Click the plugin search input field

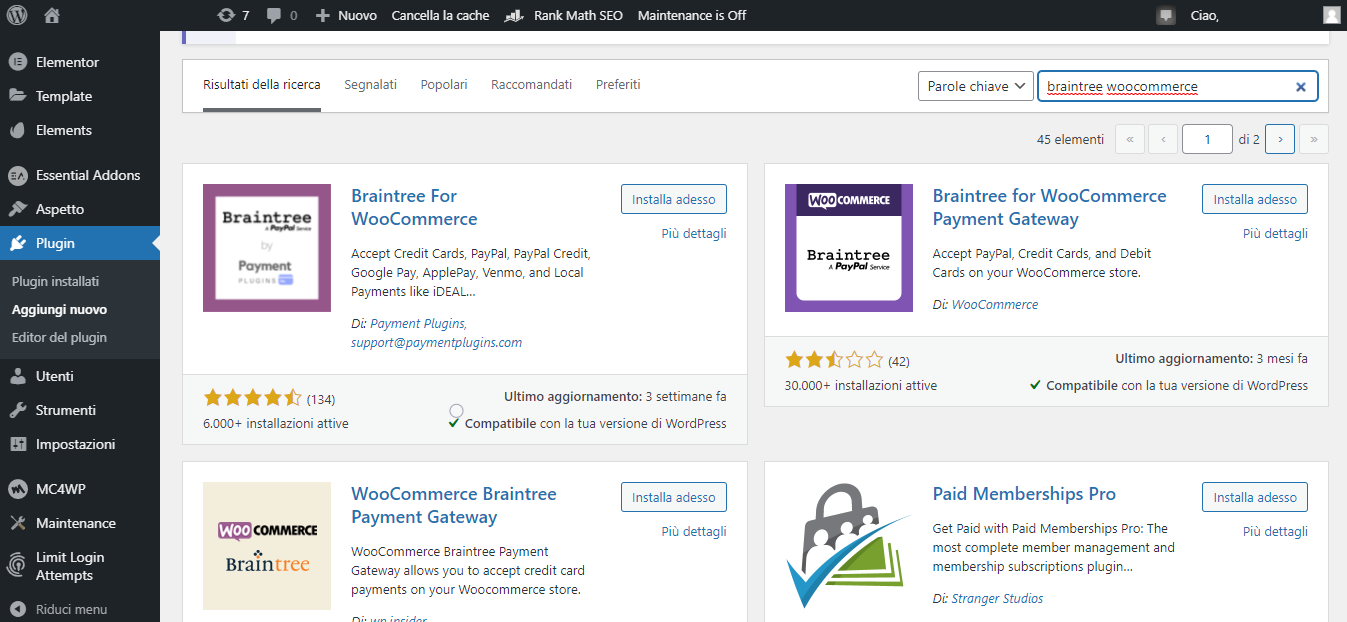[1165, 87]
